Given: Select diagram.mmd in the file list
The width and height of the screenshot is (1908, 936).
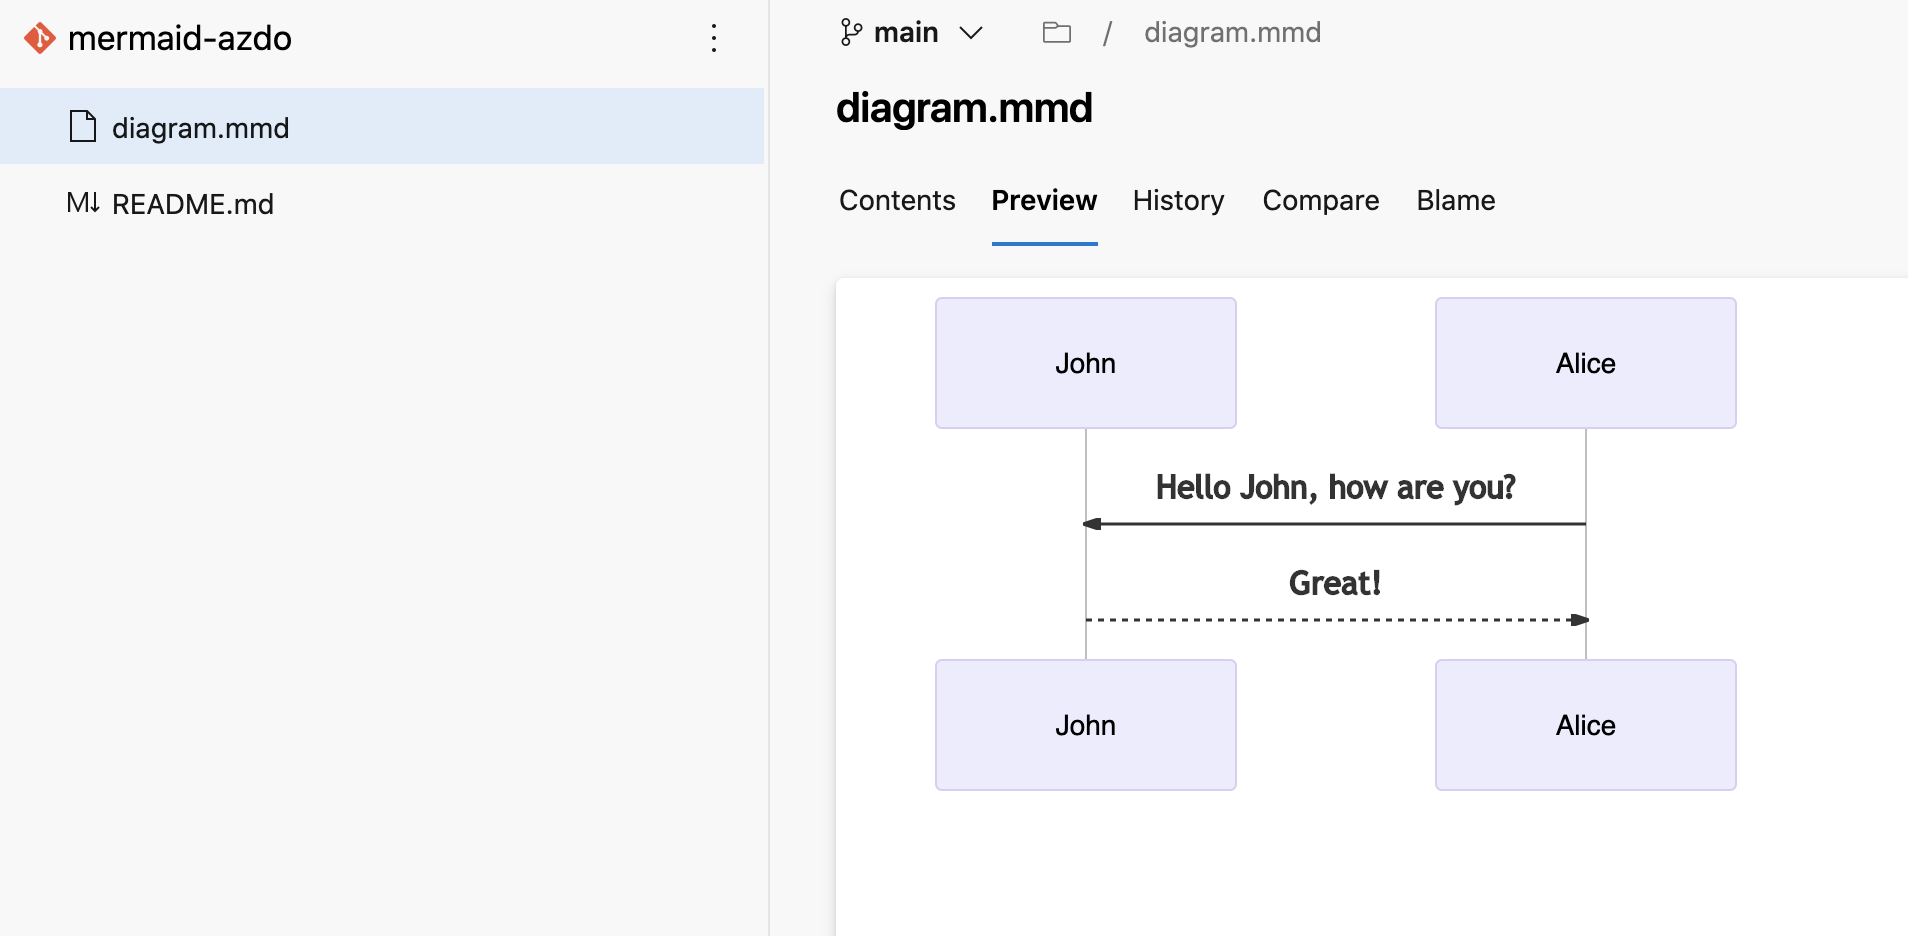Looking at the screenshot, I should pos(201,127).
